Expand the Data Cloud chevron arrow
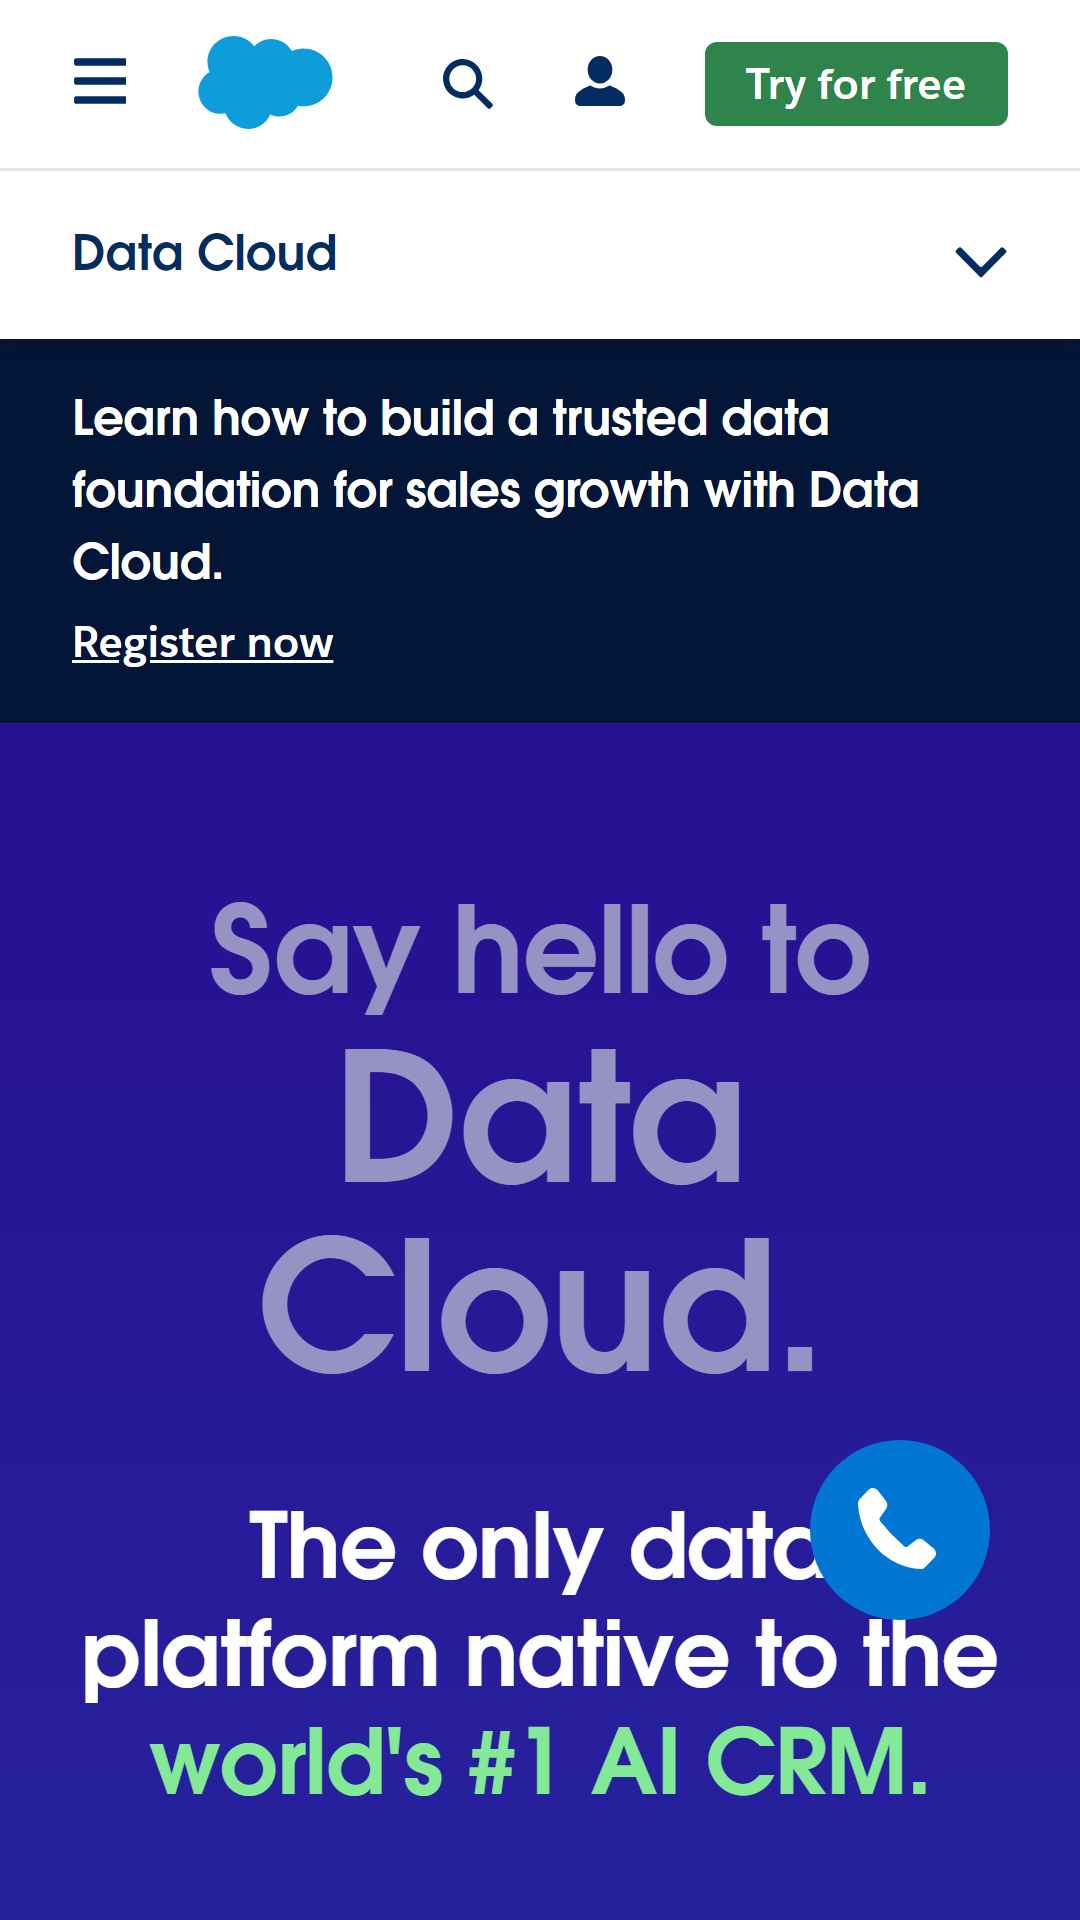This screenshot has height=1920, width=1080. [x=981, y=261]
